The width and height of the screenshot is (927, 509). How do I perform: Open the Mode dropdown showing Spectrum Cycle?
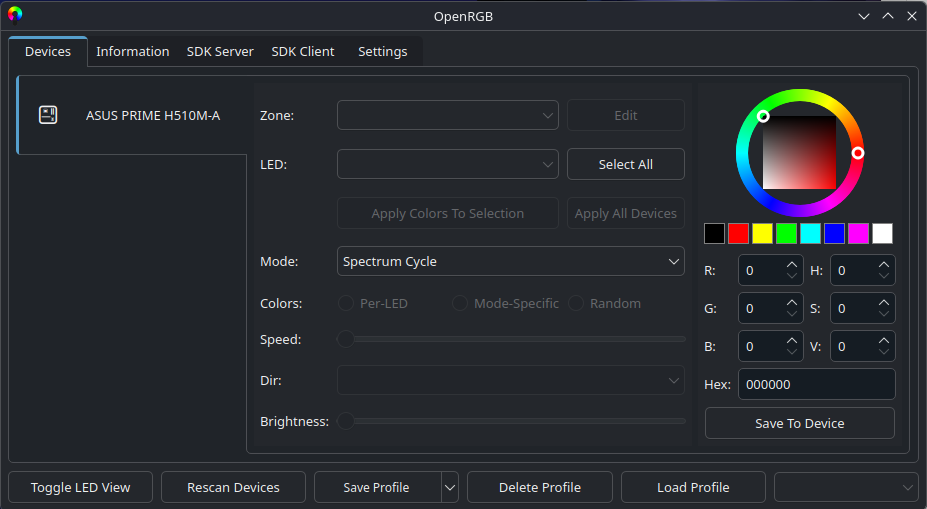(x=510, y=261)
